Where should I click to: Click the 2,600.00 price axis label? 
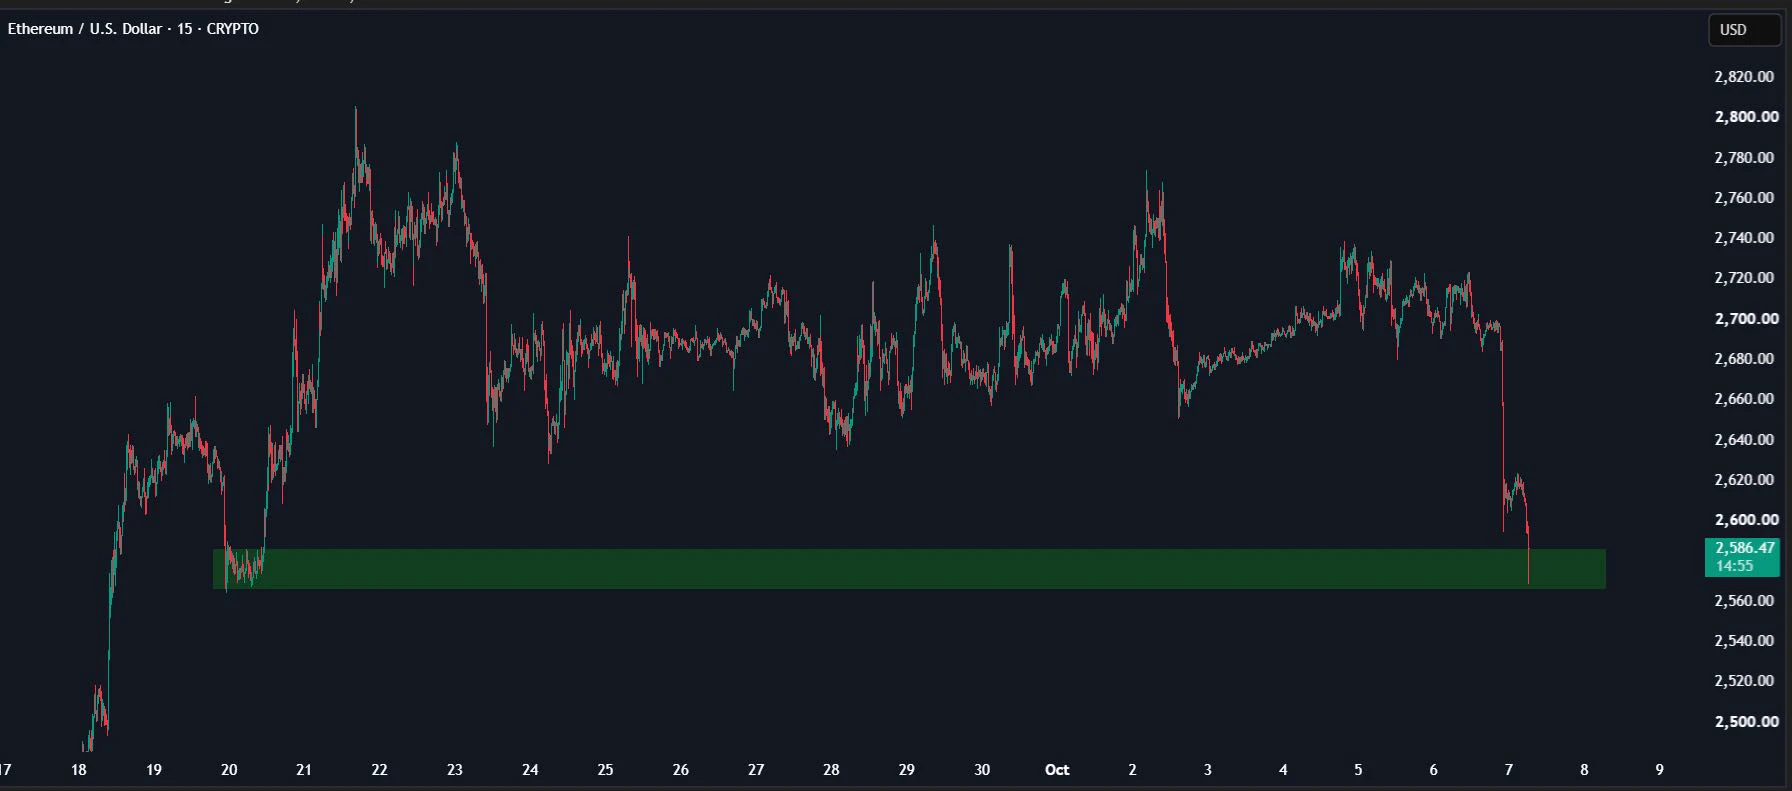1746,520
